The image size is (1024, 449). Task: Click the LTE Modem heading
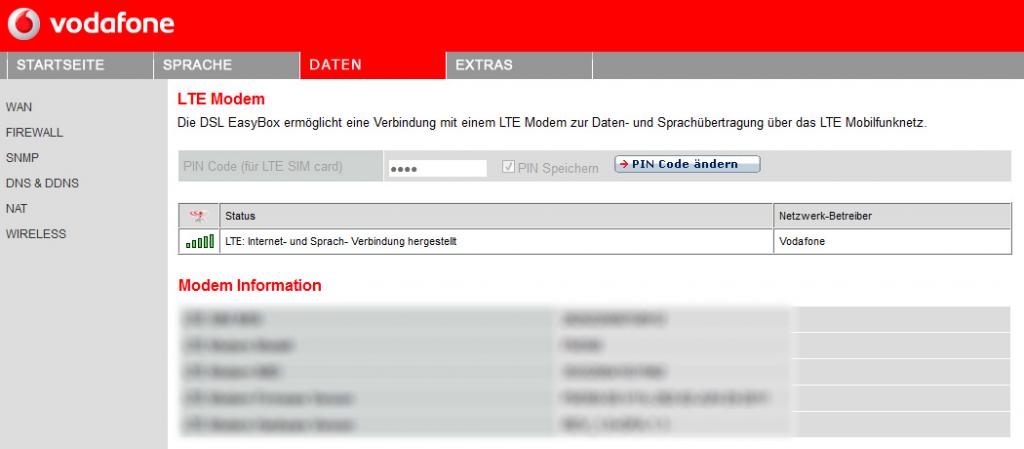(x=221, y=99)
